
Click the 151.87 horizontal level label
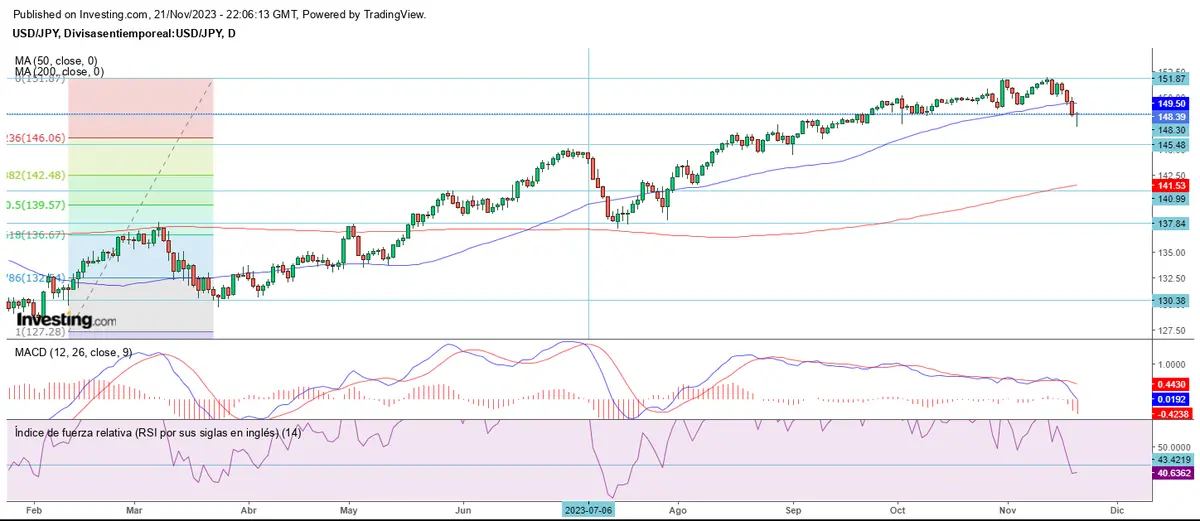pyautogui.click(x=1171, y=79)
